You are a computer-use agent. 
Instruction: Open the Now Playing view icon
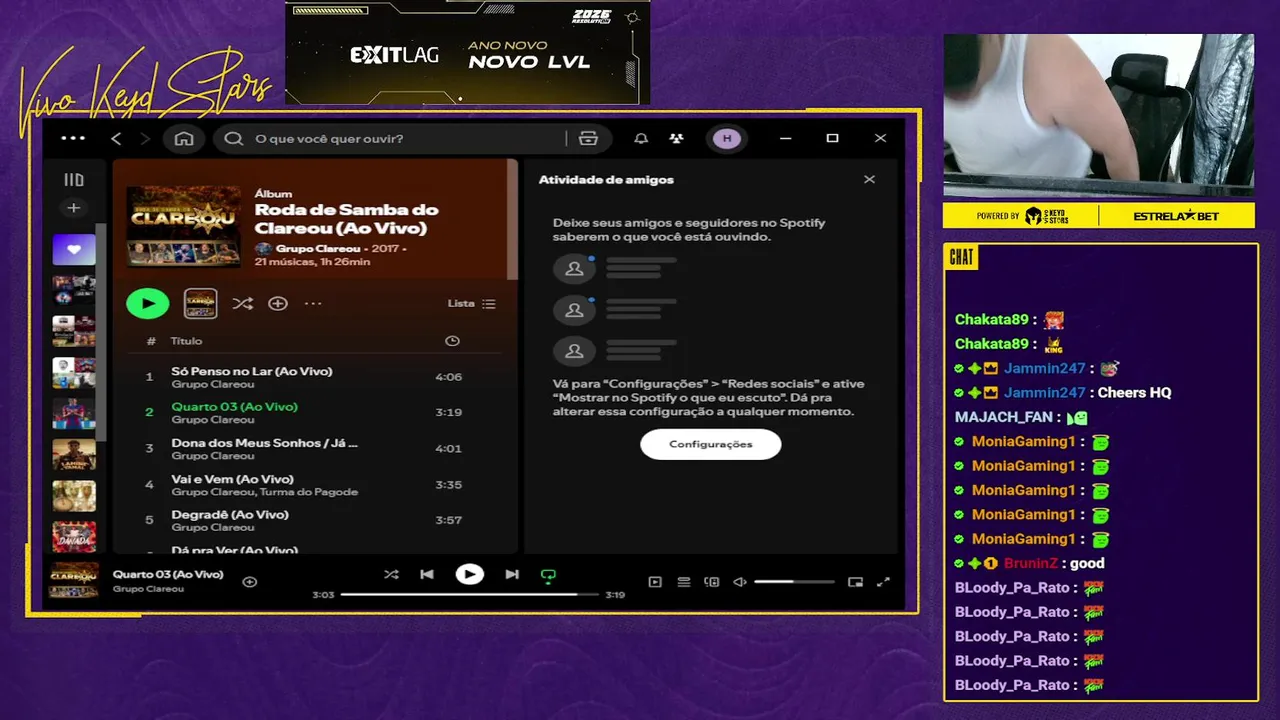pyautogui.click(x=655, y=582)
